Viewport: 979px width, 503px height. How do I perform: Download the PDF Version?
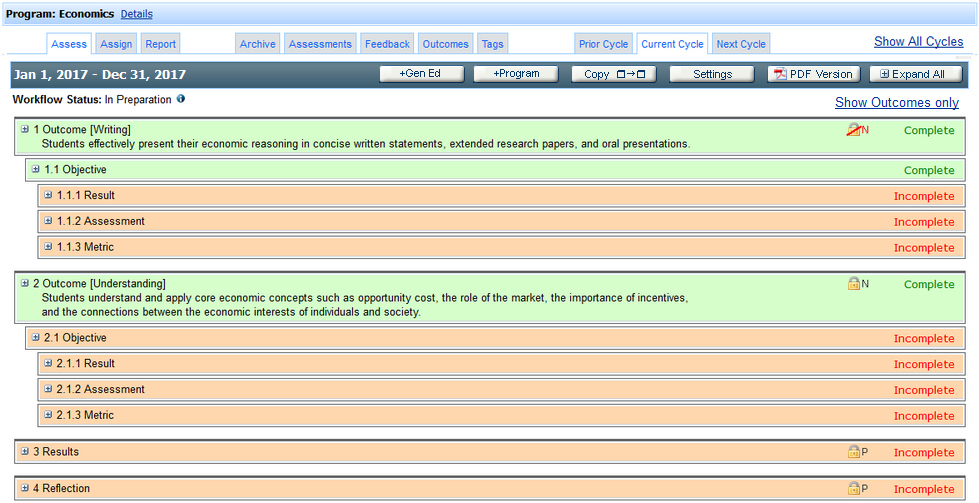pos(812,74)
